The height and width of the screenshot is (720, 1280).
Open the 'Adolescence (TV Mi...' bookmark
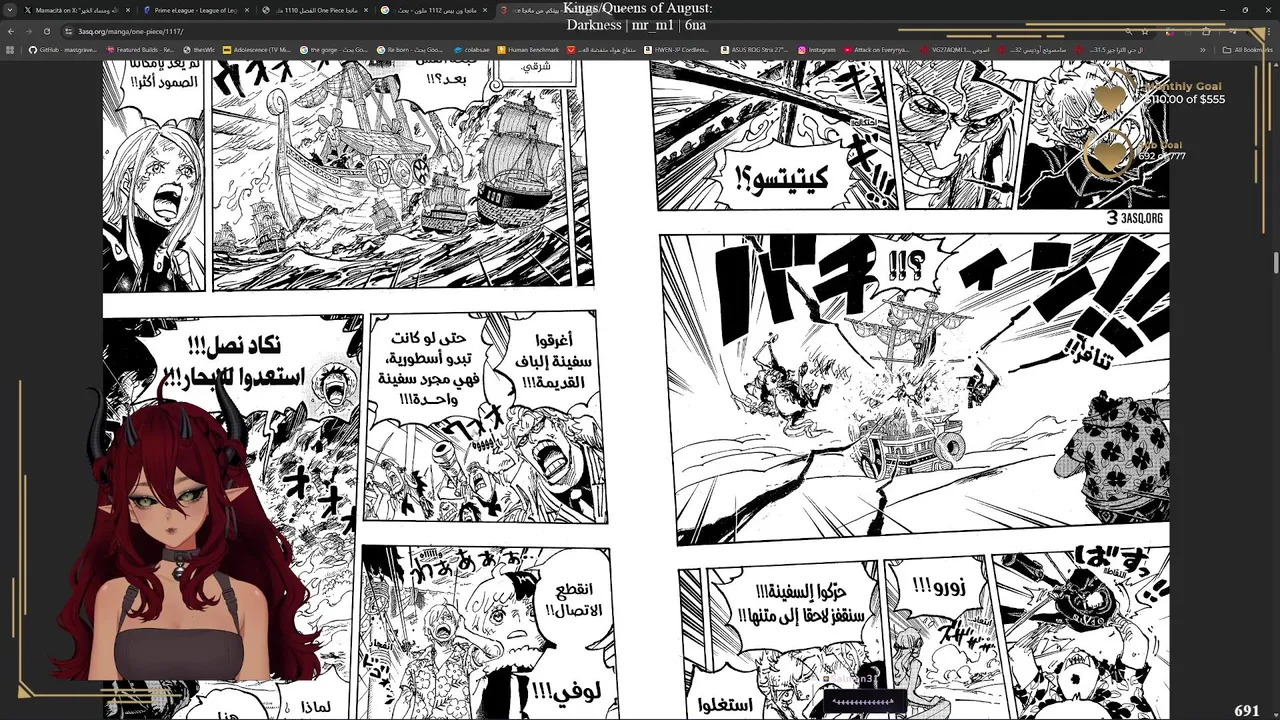(x=257, y=50)
